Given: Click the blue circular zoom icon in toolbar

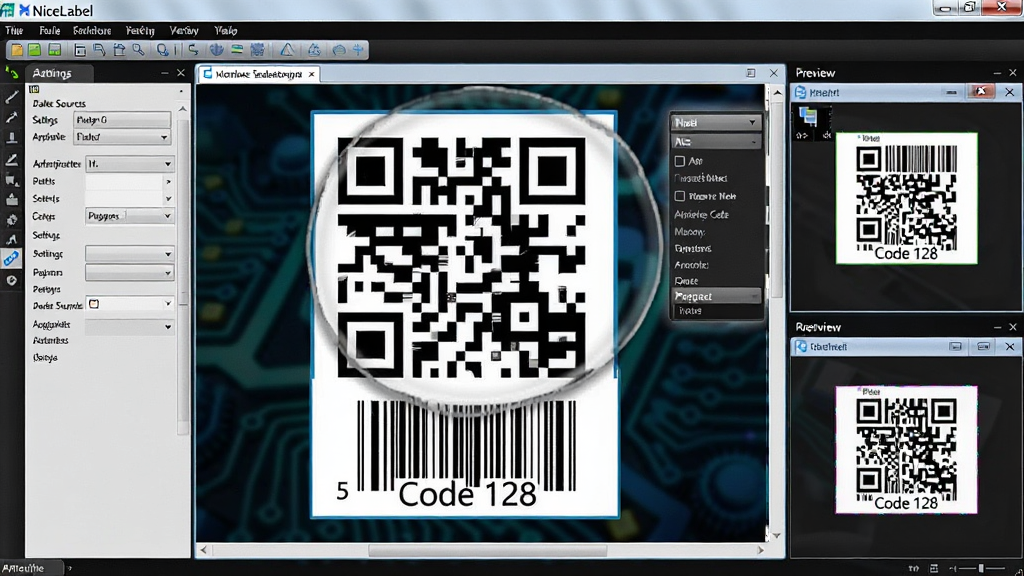Looking at the screenshot, I should (163, 50).
